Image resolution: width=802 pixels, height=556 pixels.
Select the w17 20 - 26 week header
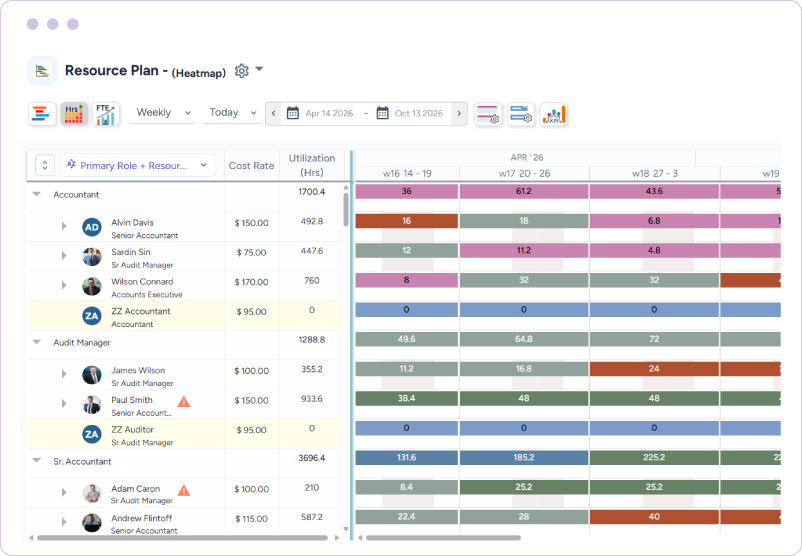(x=524, y=173)
